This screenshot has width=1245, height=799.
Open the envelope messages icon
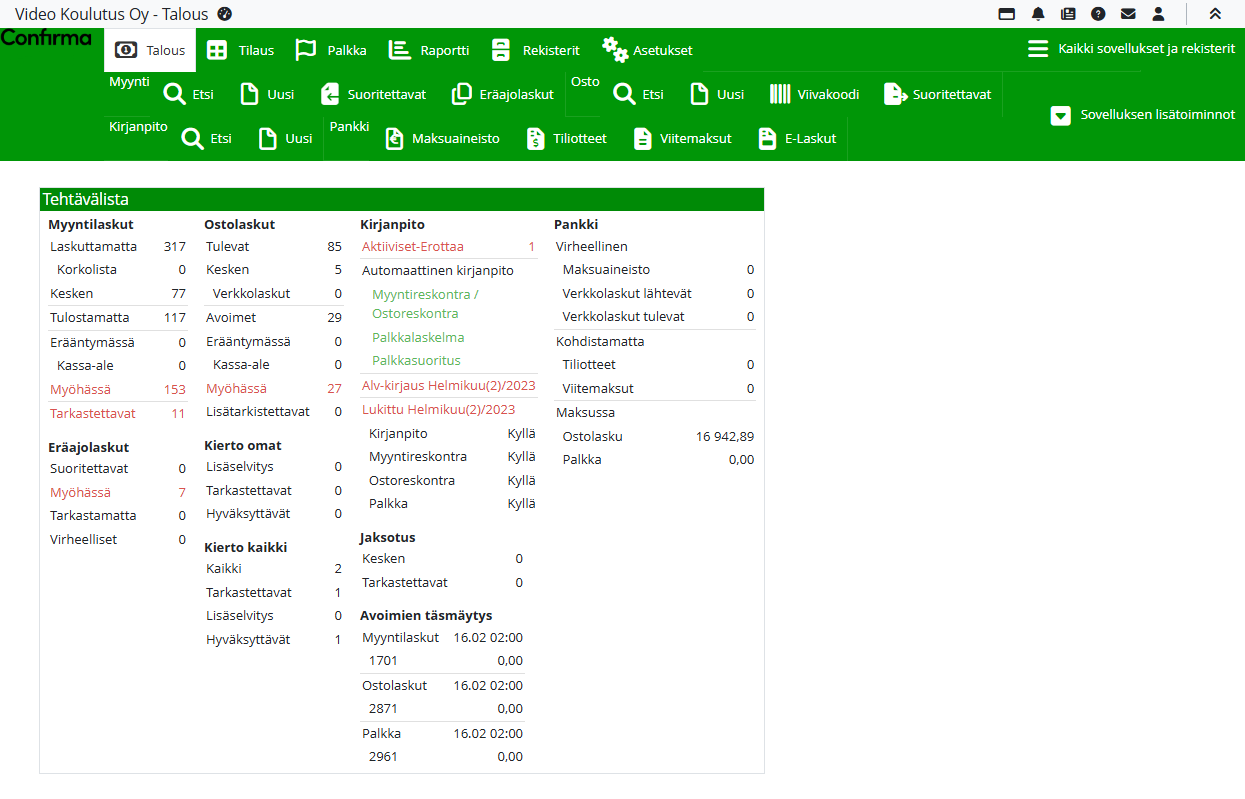(1128, 14)
